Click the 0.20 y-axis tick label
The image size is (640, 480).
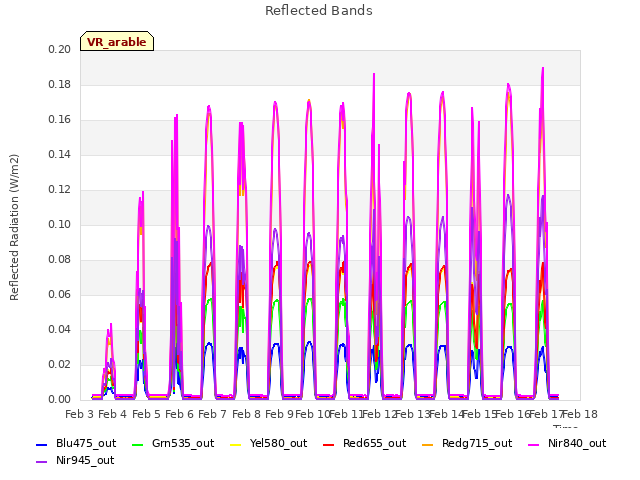coord(59,49)
